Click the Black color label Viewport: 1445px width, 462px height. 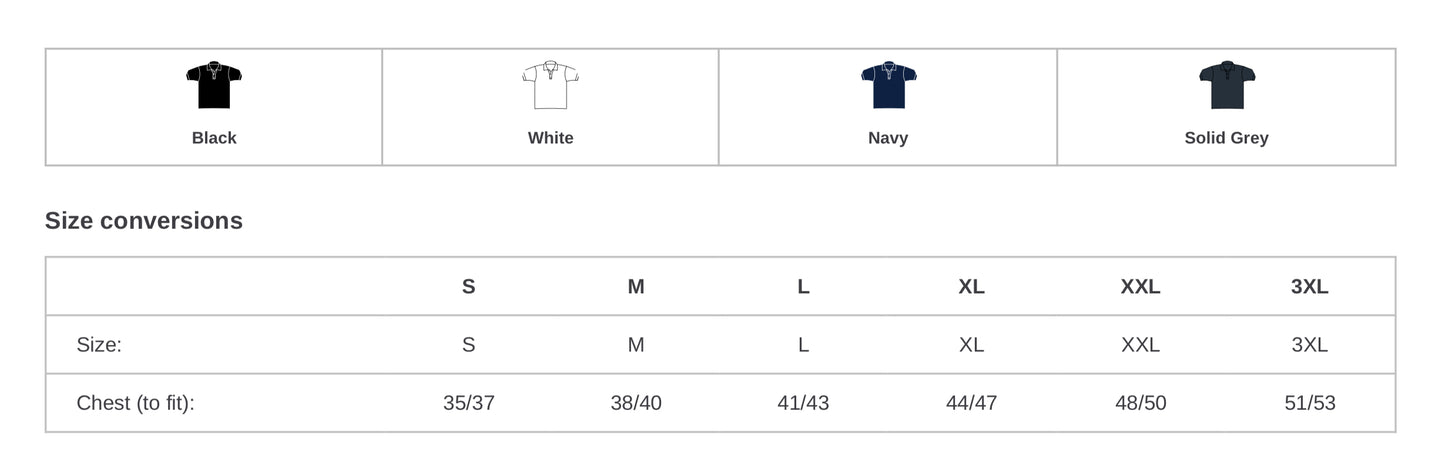214,138
